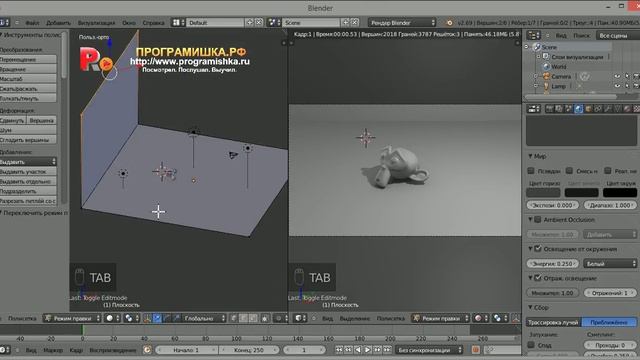The height and width of the screenshot is (360, 640).
Task: Open left viewport Режим правки mode dropdown
Action: pyautogui.click(x=72, y=318)
